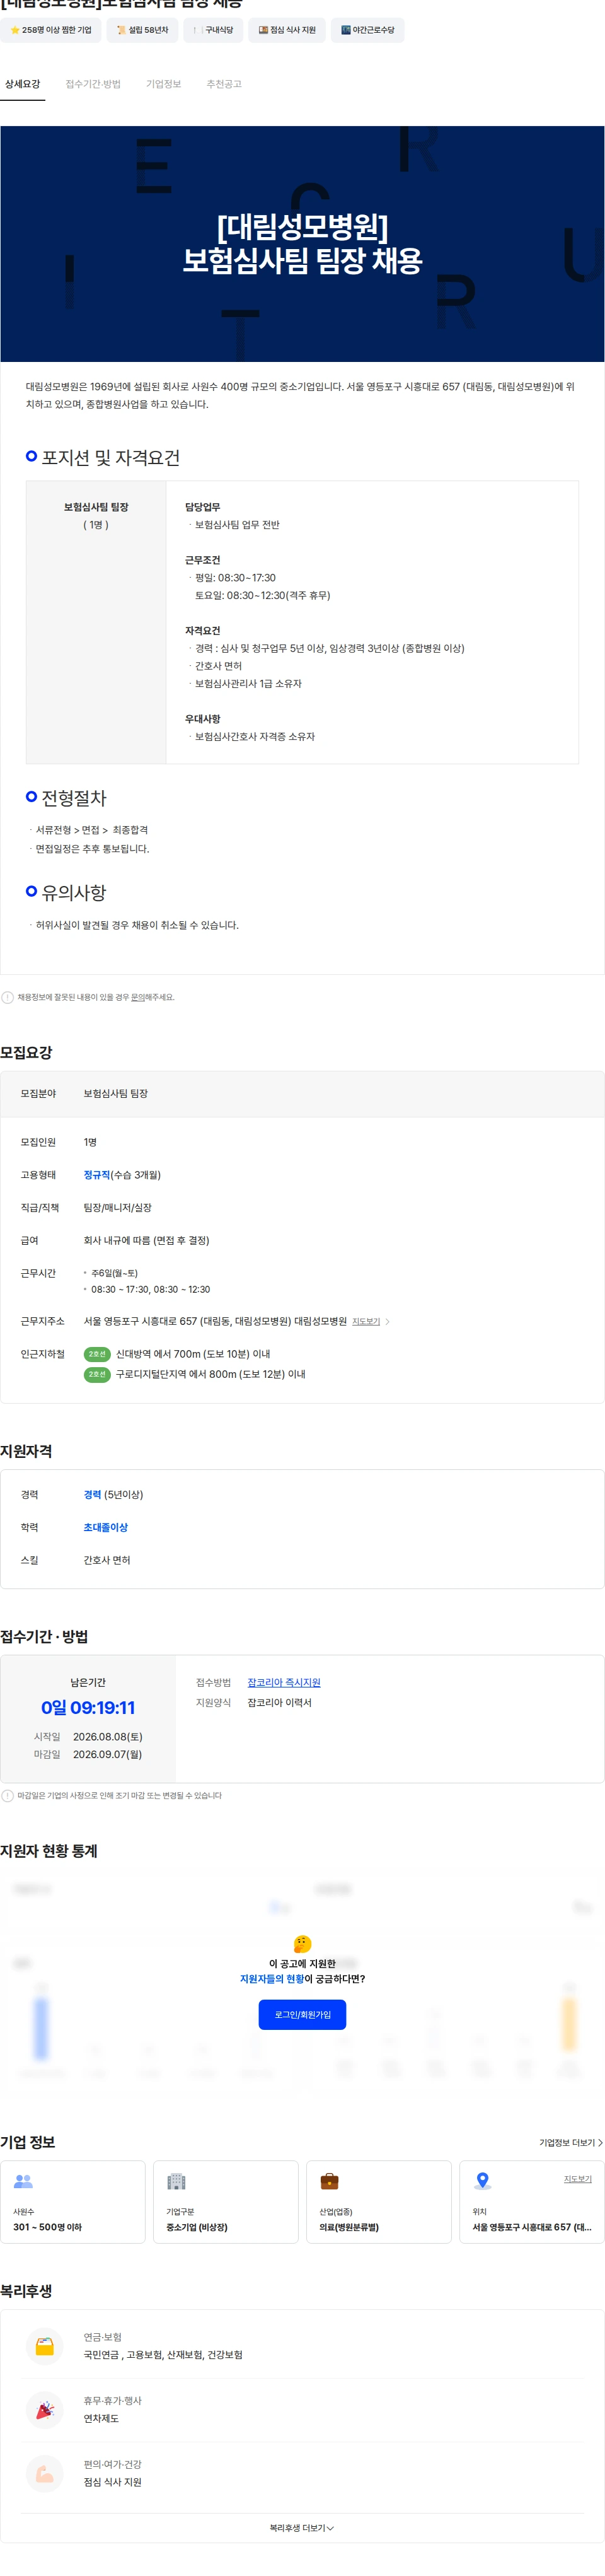Click the 기업구분 중소기업 (비상장) card
Viewport: 605px width, 2576px height.
(226, 2202)
